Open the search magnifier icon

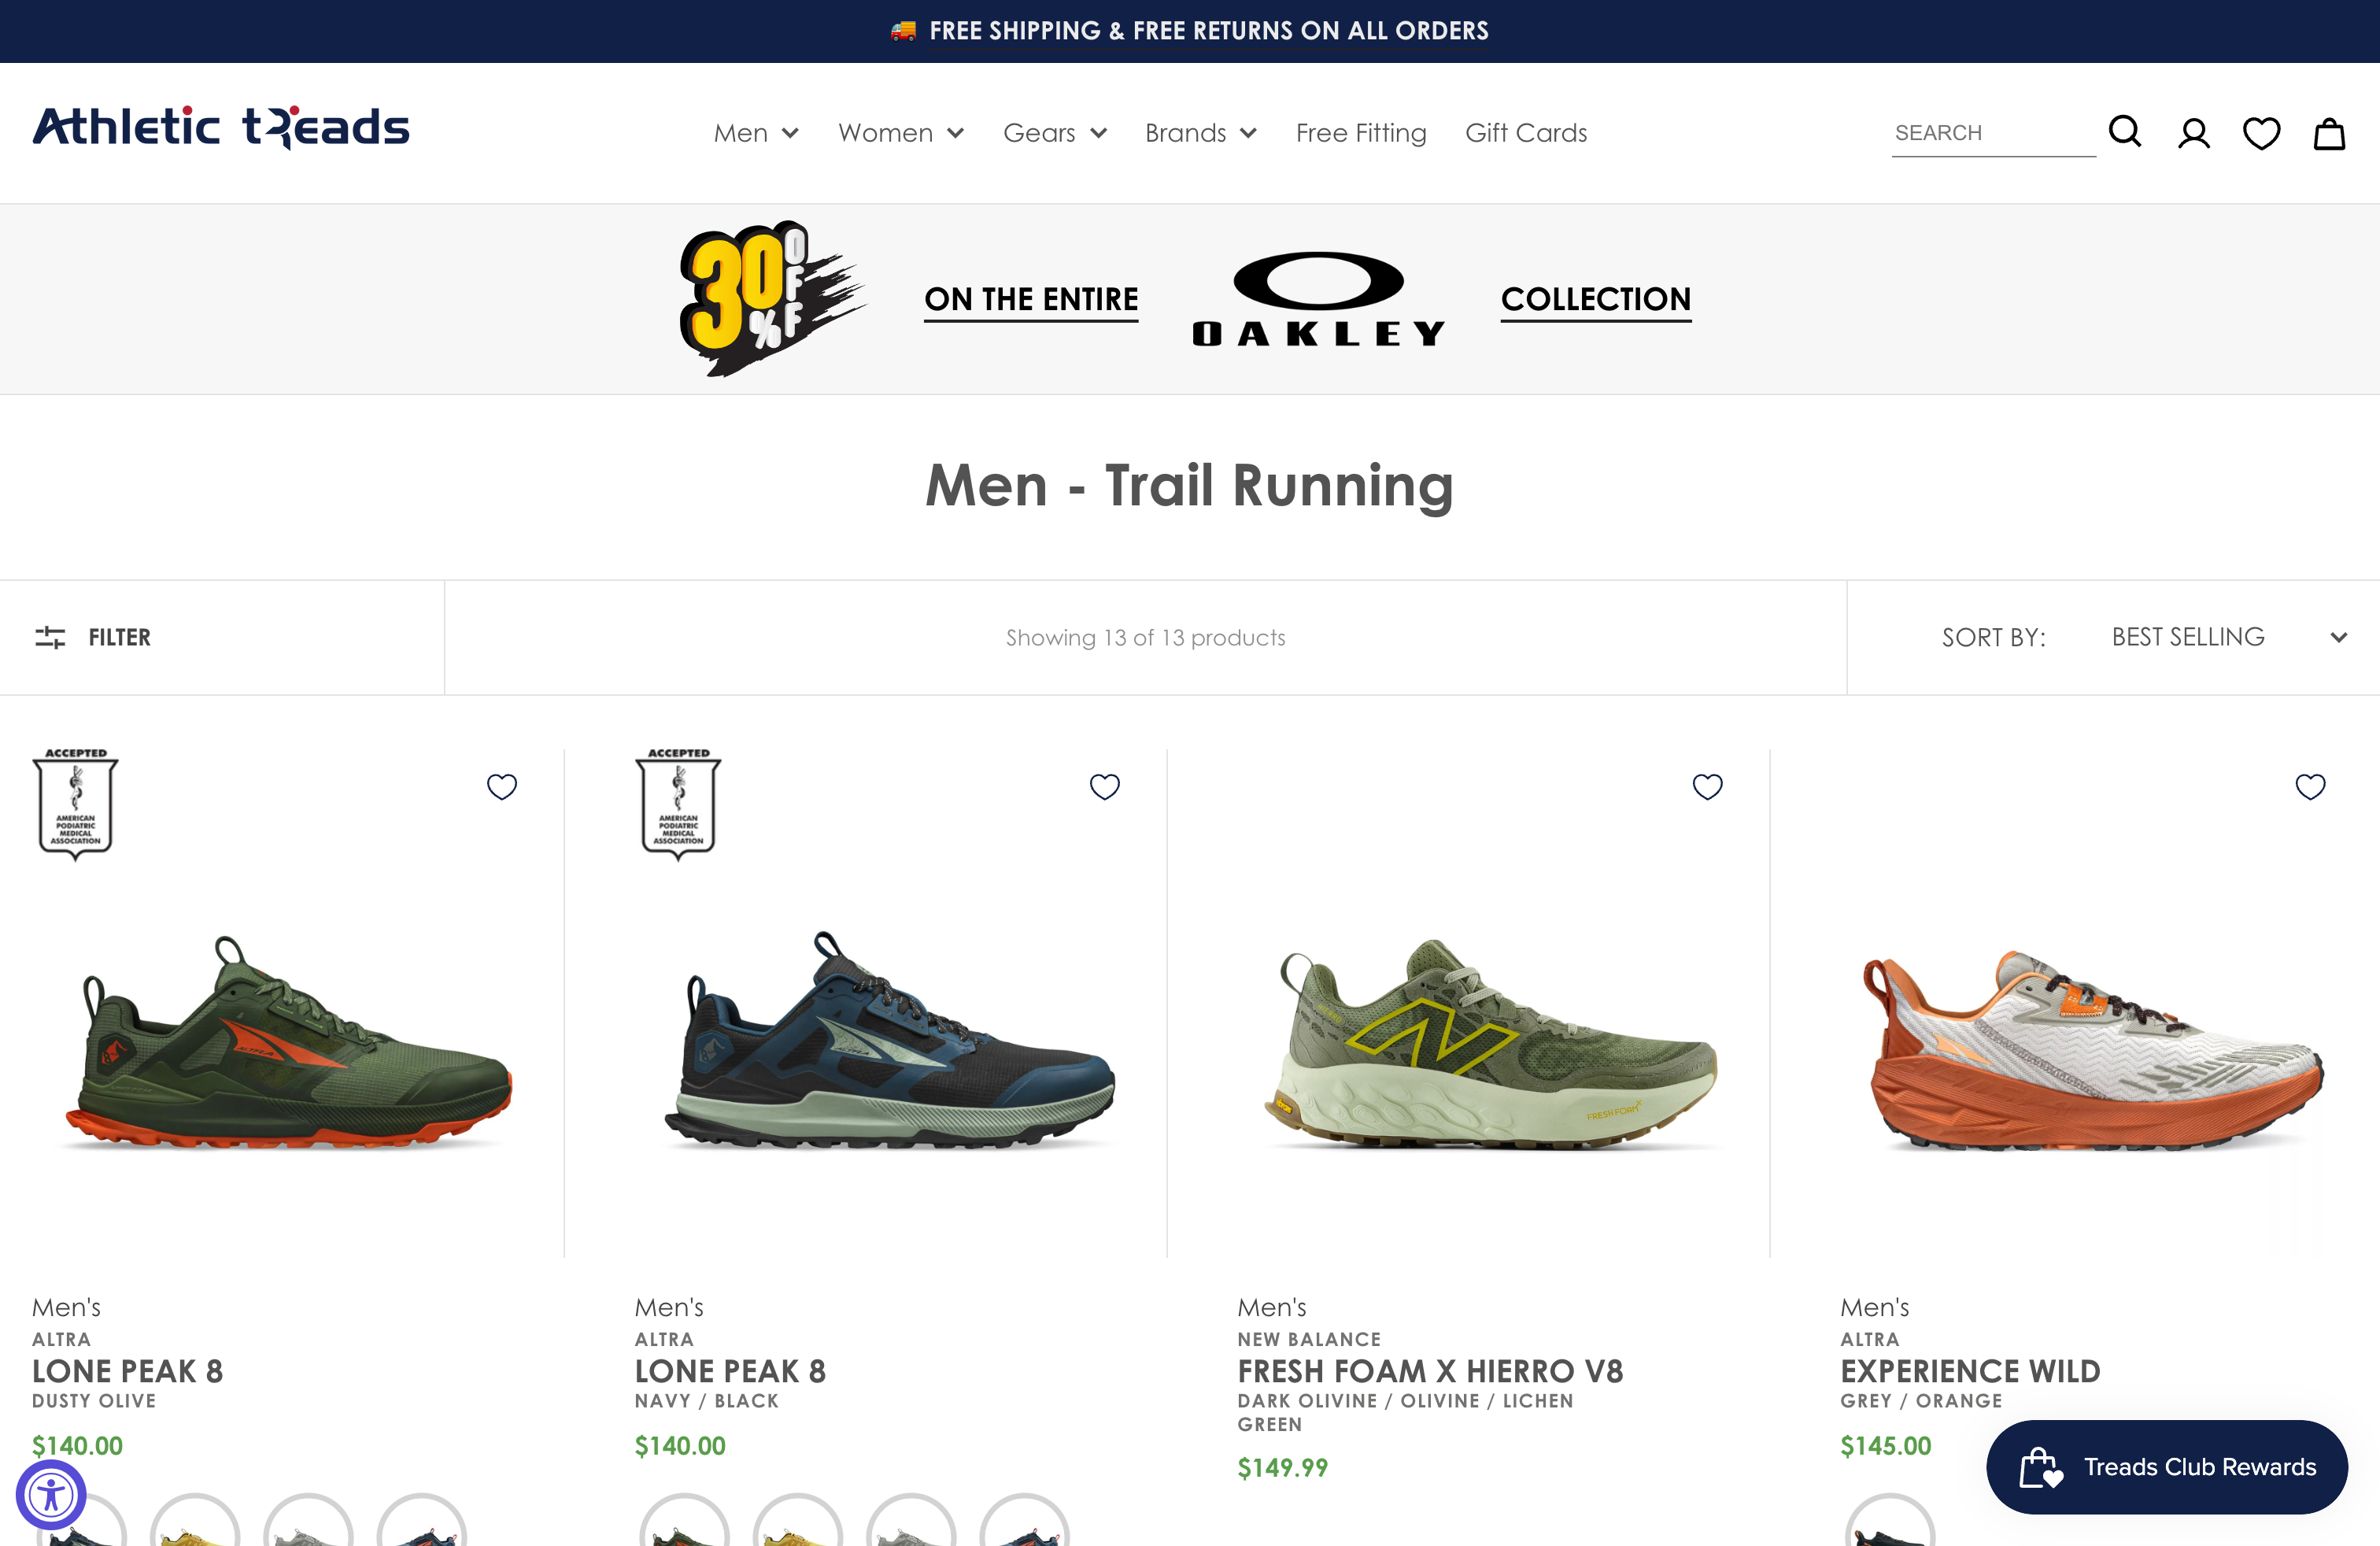click(x=2124, y=131)
